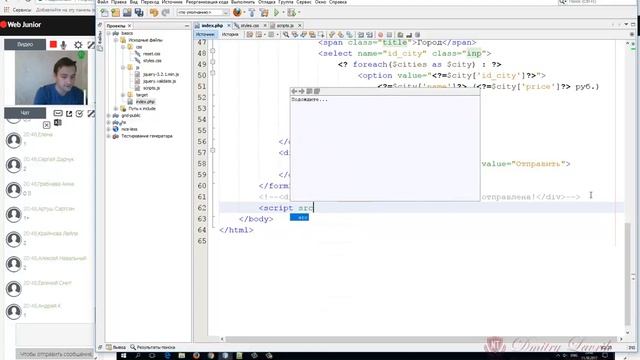Click the Чат button in webinar panel
Screen dimensions: 640x360
(x=25, y=113)
